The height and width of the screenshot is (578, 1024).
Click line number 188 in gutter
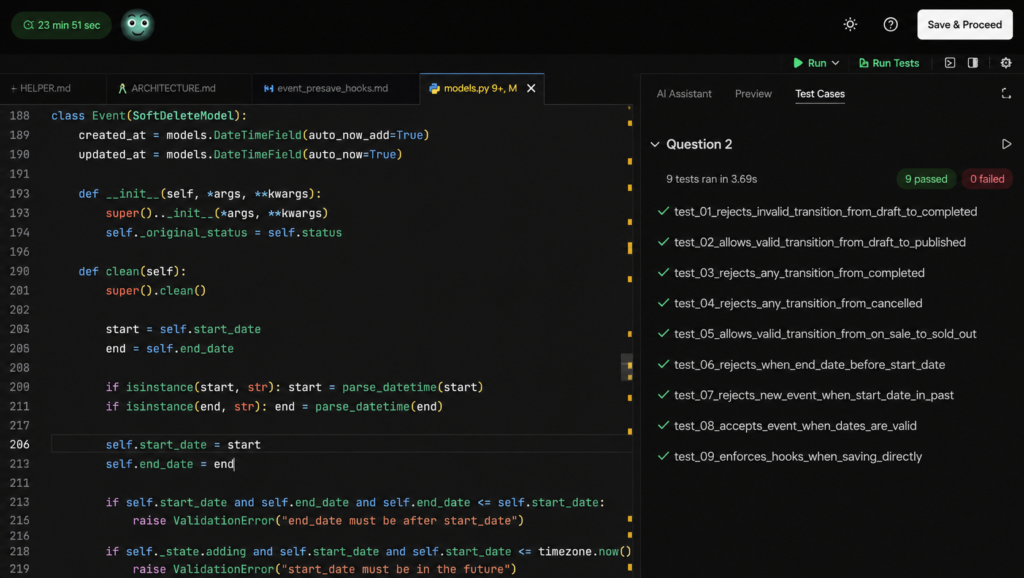coord(20,116)
